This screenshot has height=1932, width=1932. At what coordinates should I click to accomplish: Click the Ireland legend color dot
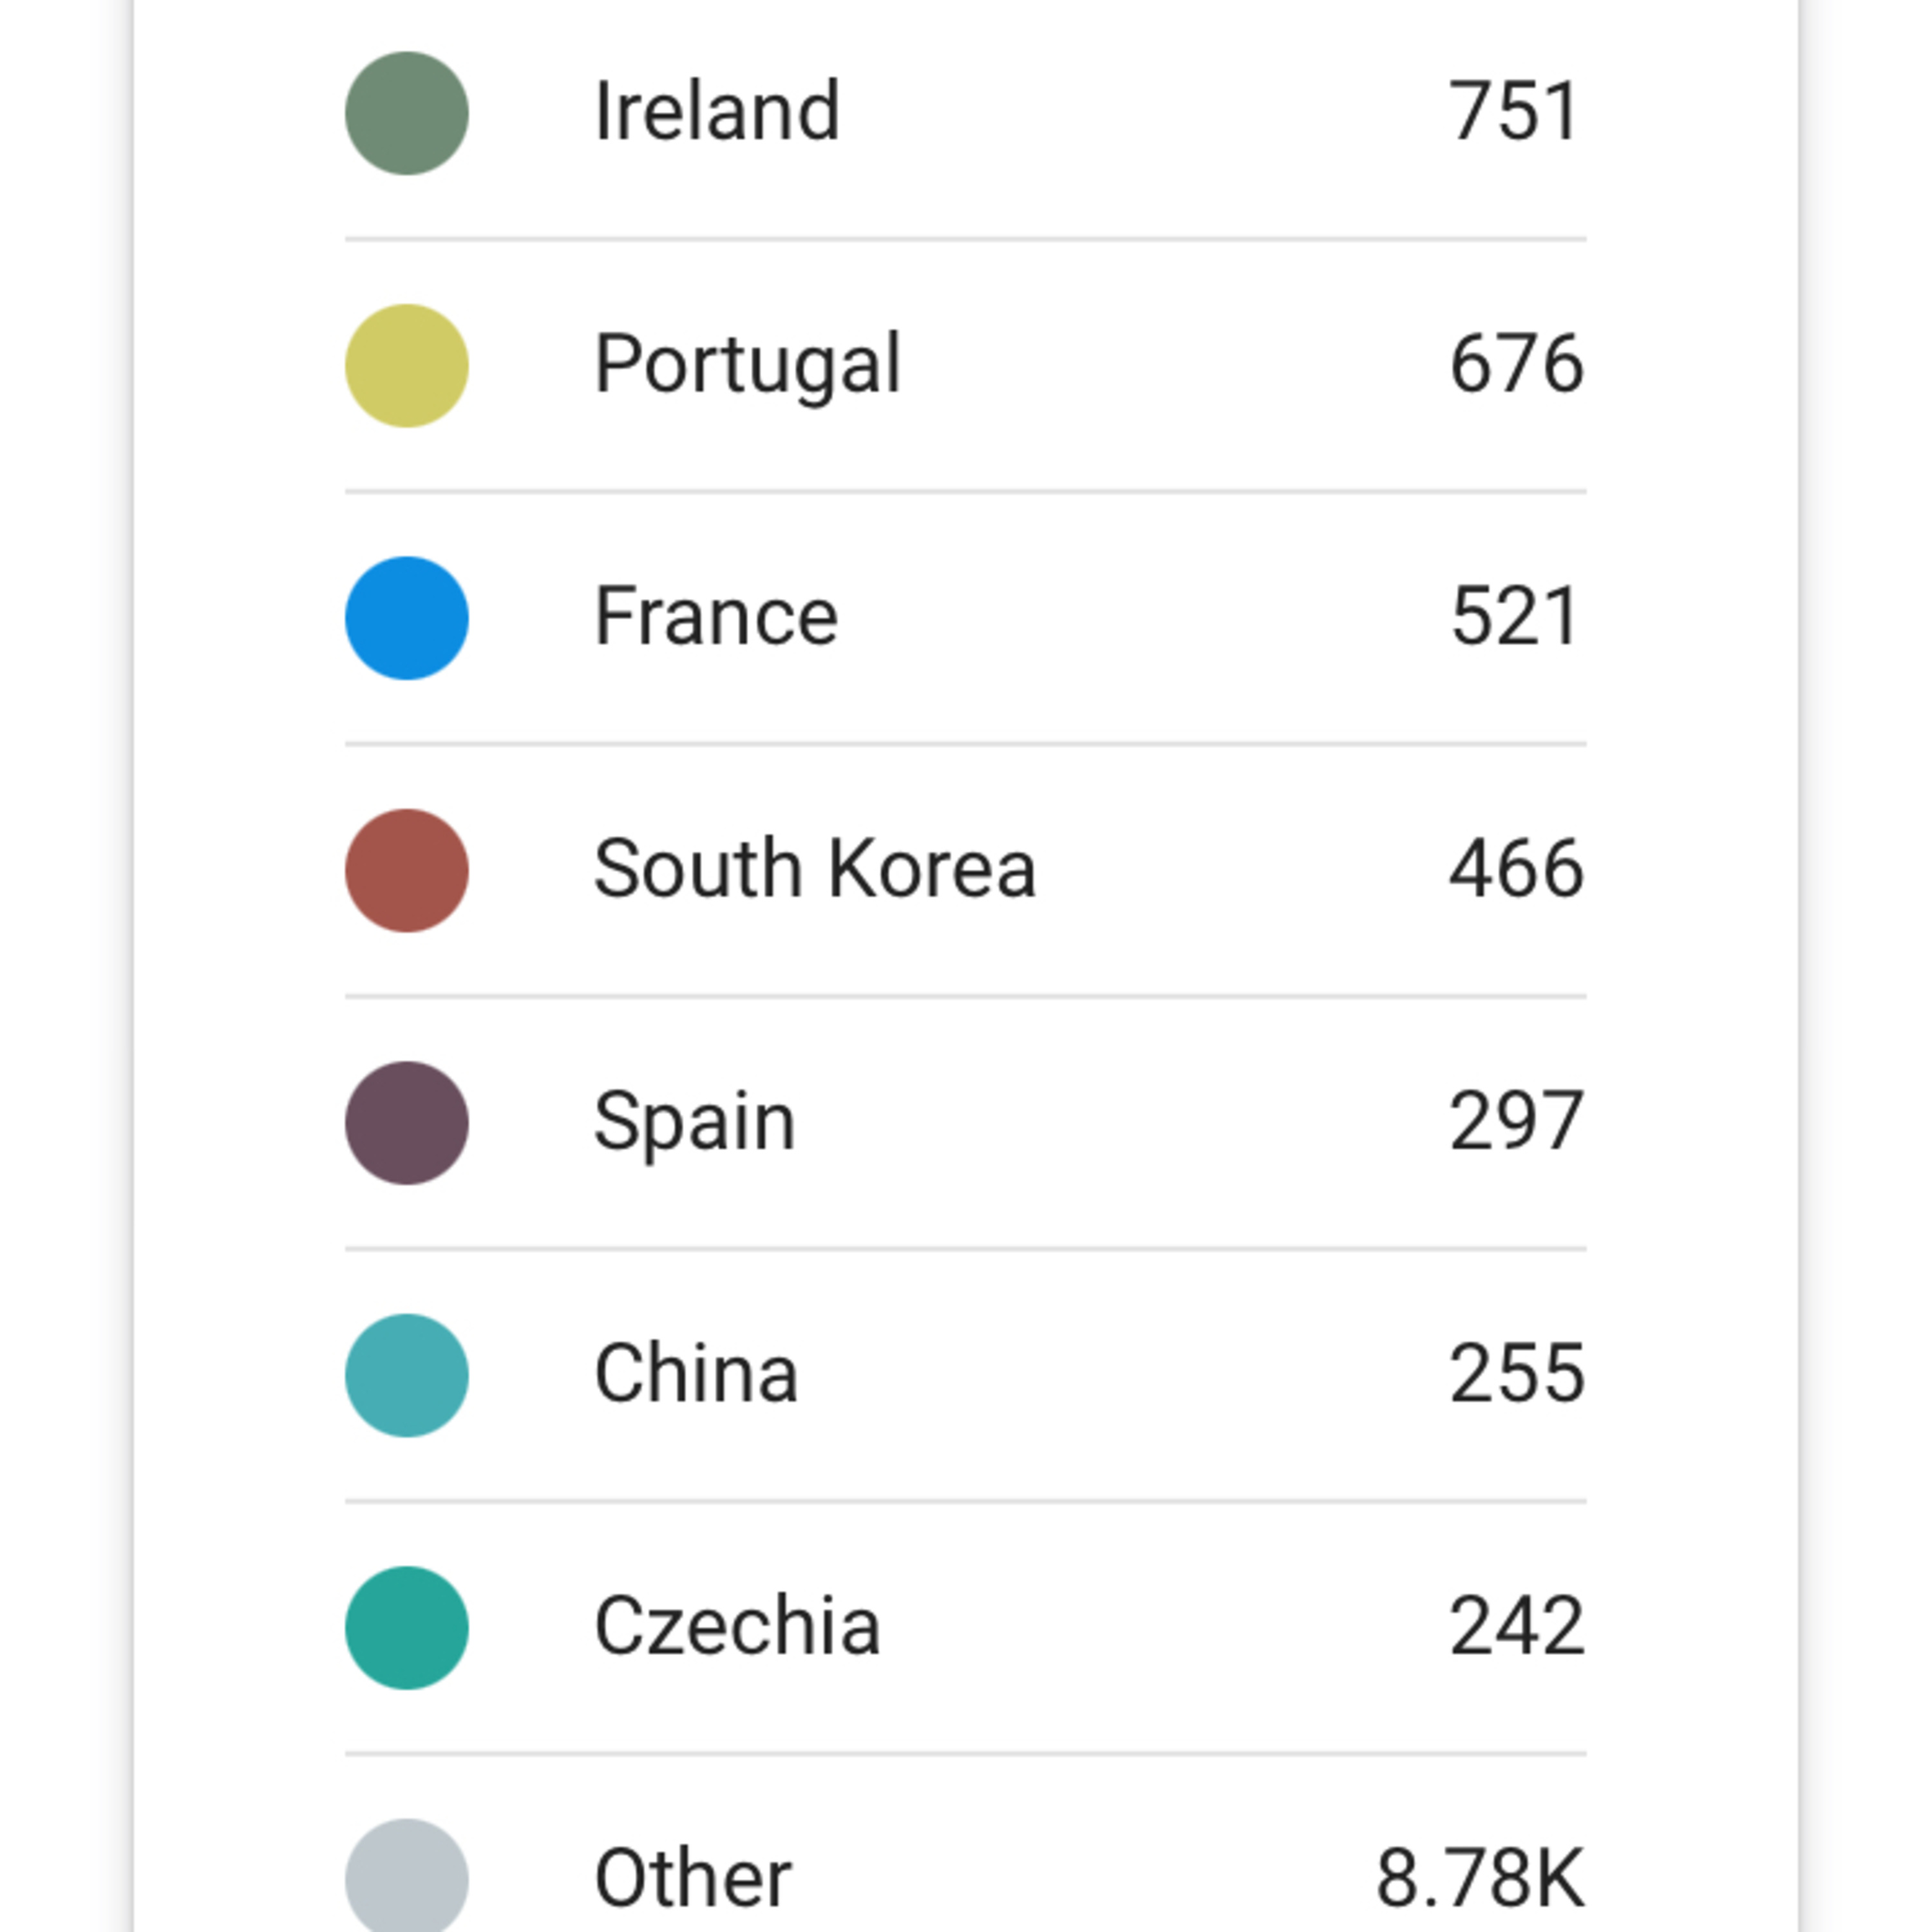pos(406,113)
